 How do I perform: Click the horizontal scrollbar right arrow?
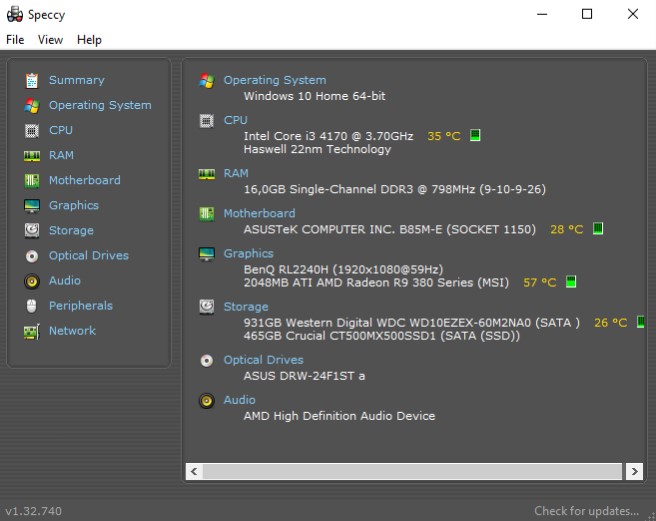click(x=635, y=472)
